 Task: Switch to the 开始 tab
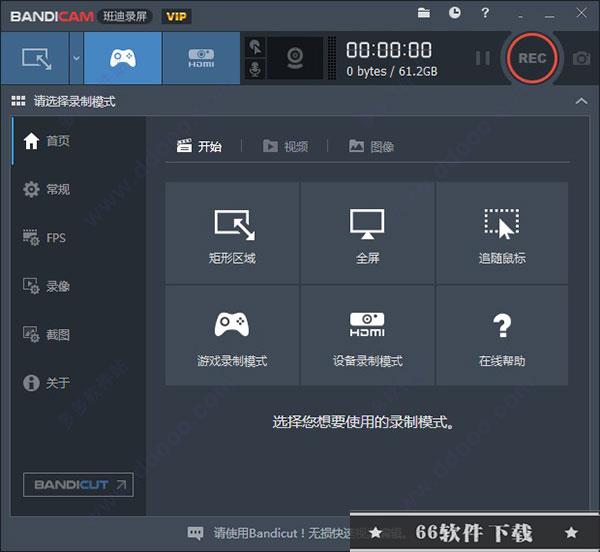click(199, 146)
